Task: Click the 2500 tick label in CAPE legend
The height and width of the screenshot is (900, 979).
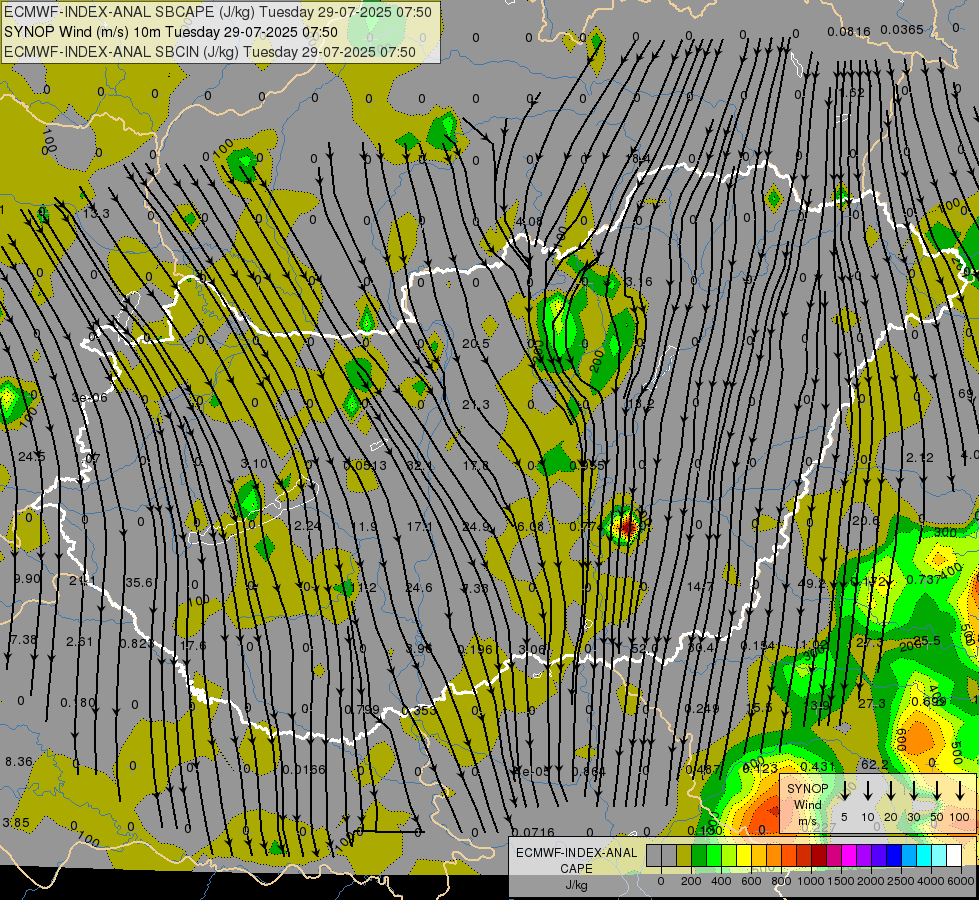Action: (x=900, y=881)
